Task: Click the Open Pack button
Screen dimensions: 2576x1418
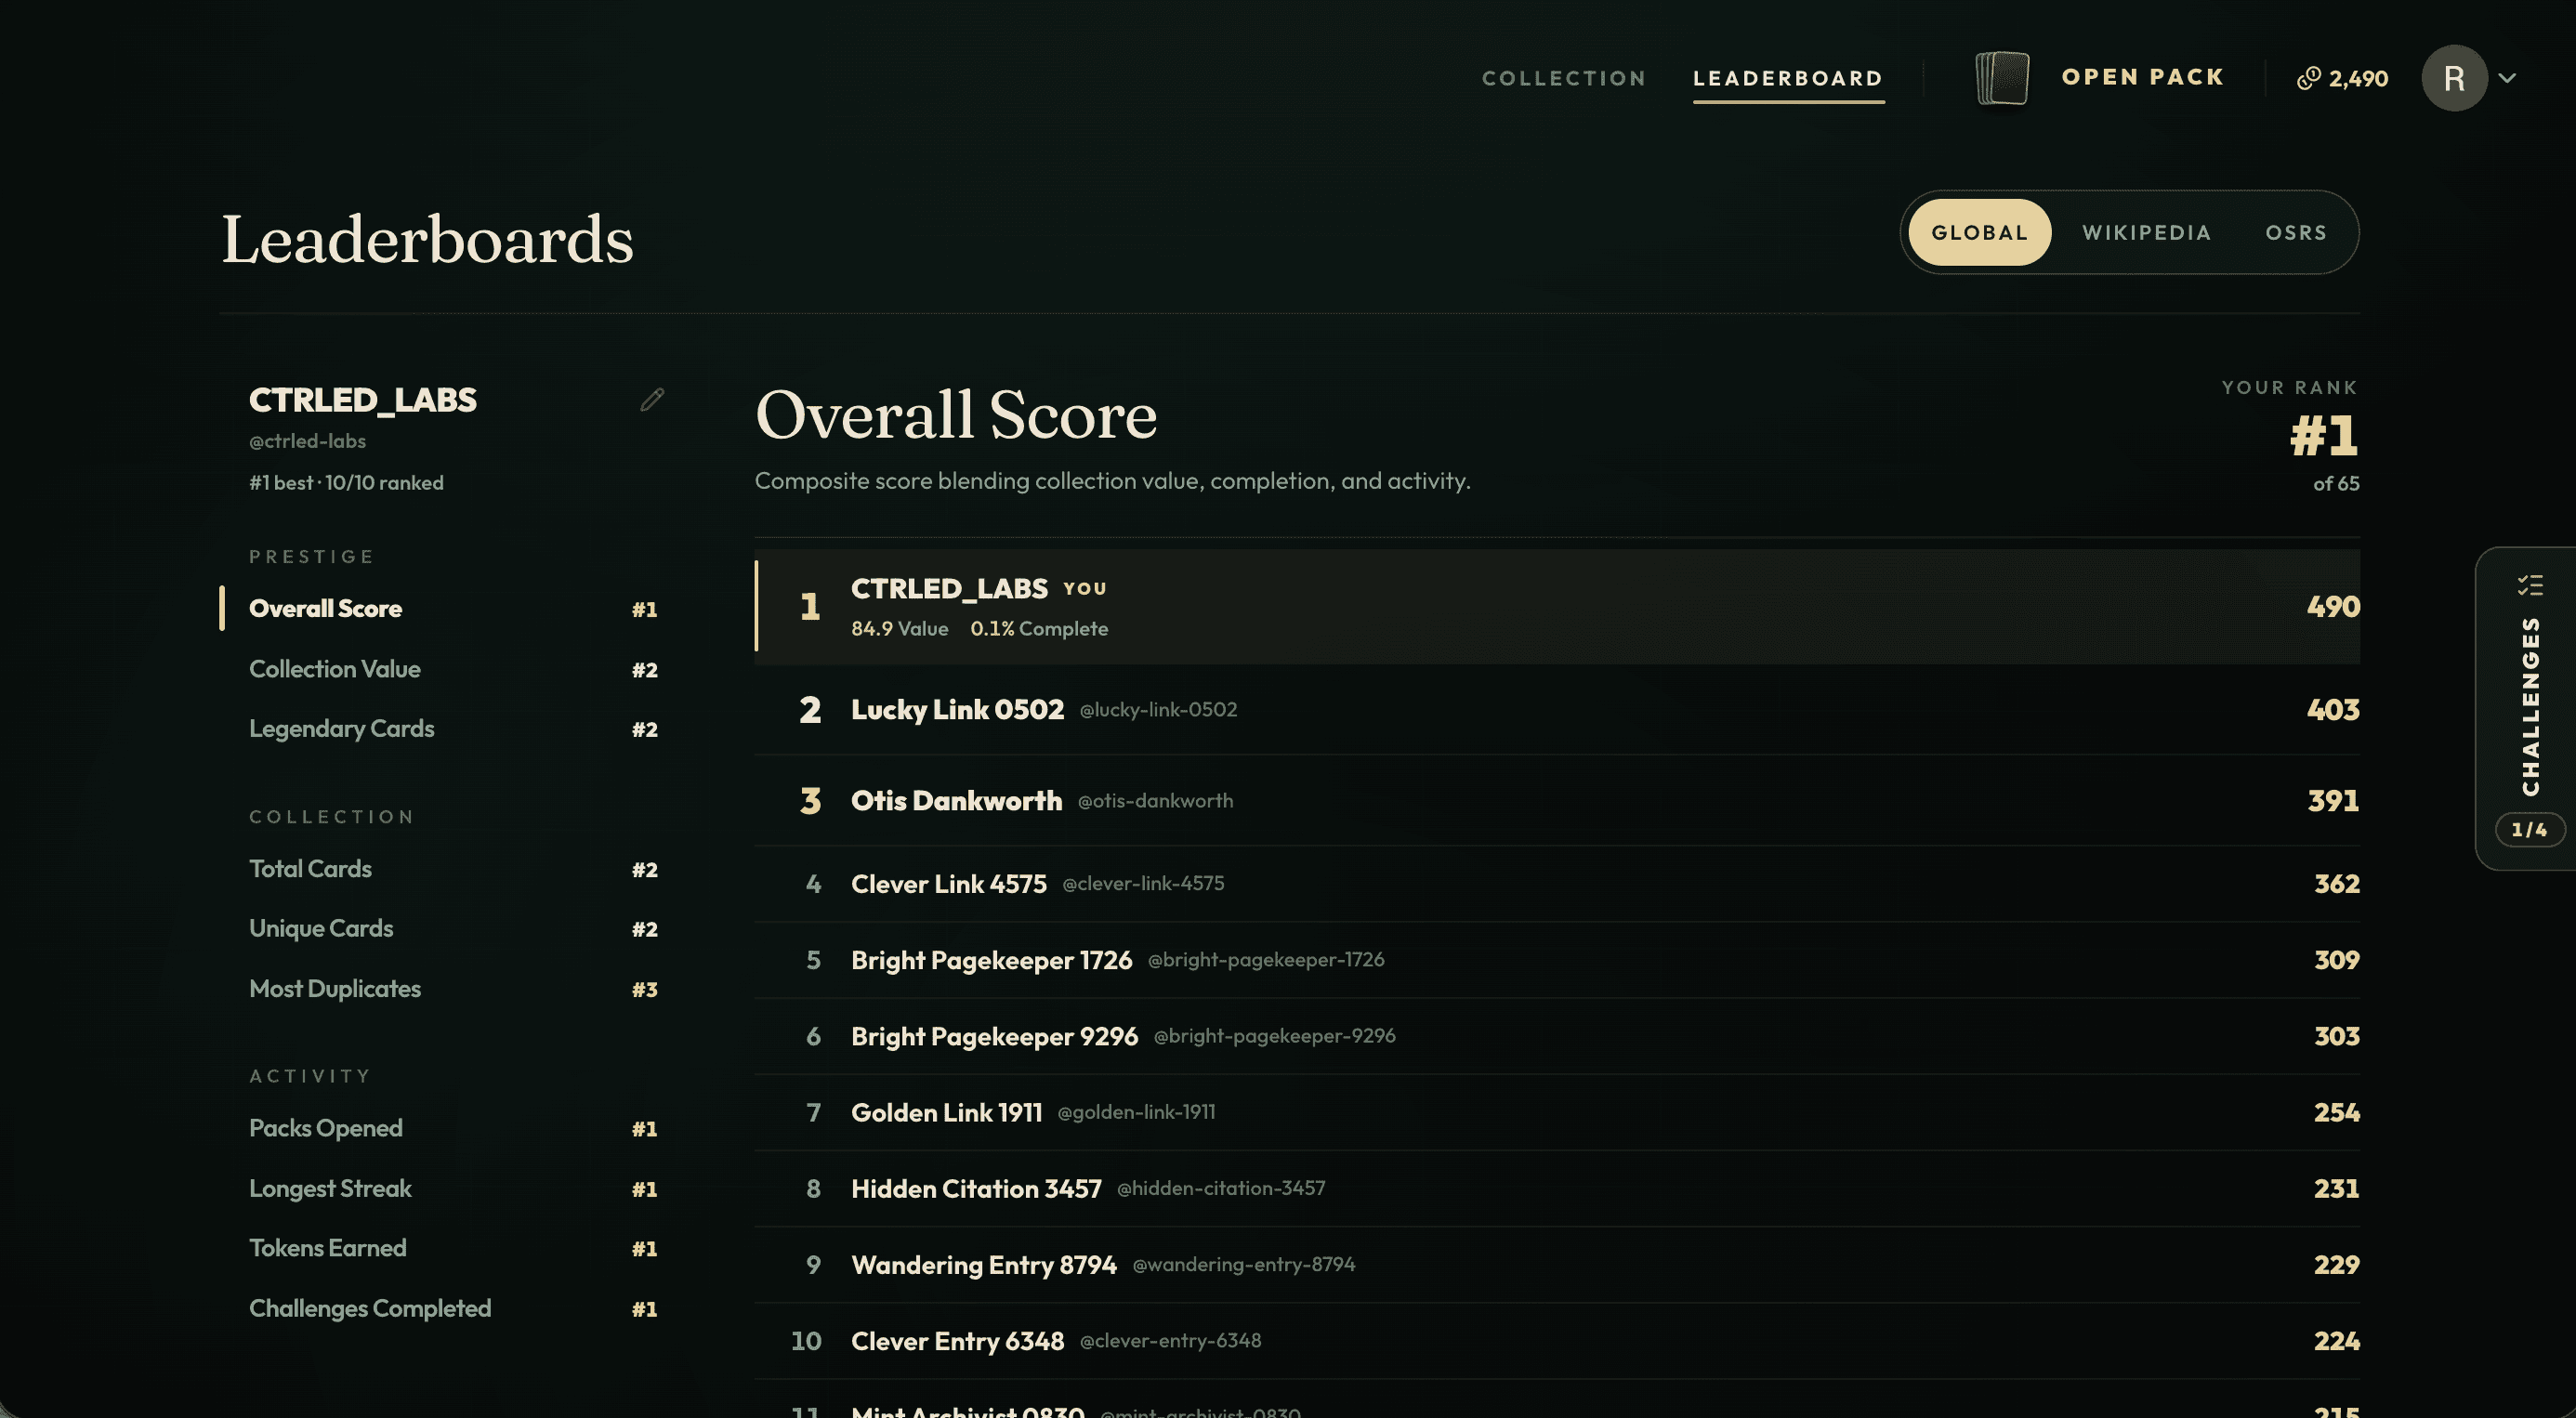Action: pyautogui.click(x=2143, y=77)
